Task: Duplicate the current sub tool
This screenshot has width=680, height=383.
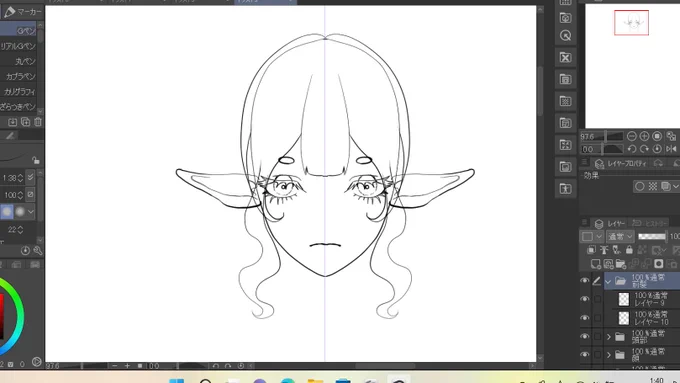Action: click(x=26, y=122)
